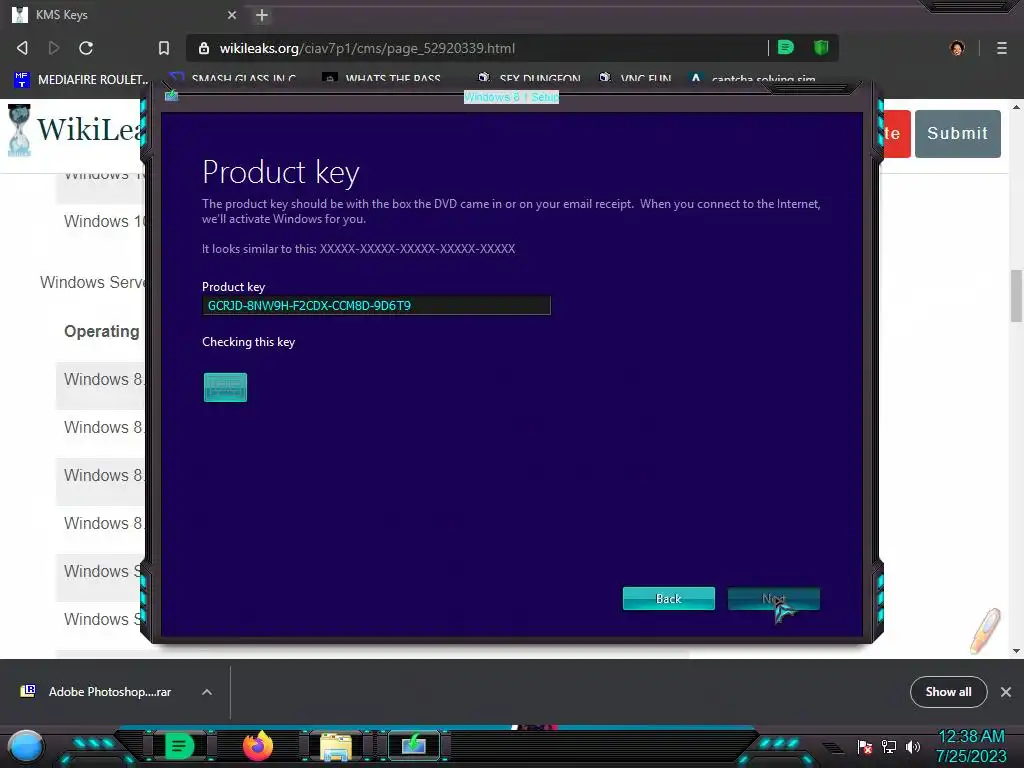Open the Start orb menu
The image size is (1024, 768).
(x=26, y=746)
